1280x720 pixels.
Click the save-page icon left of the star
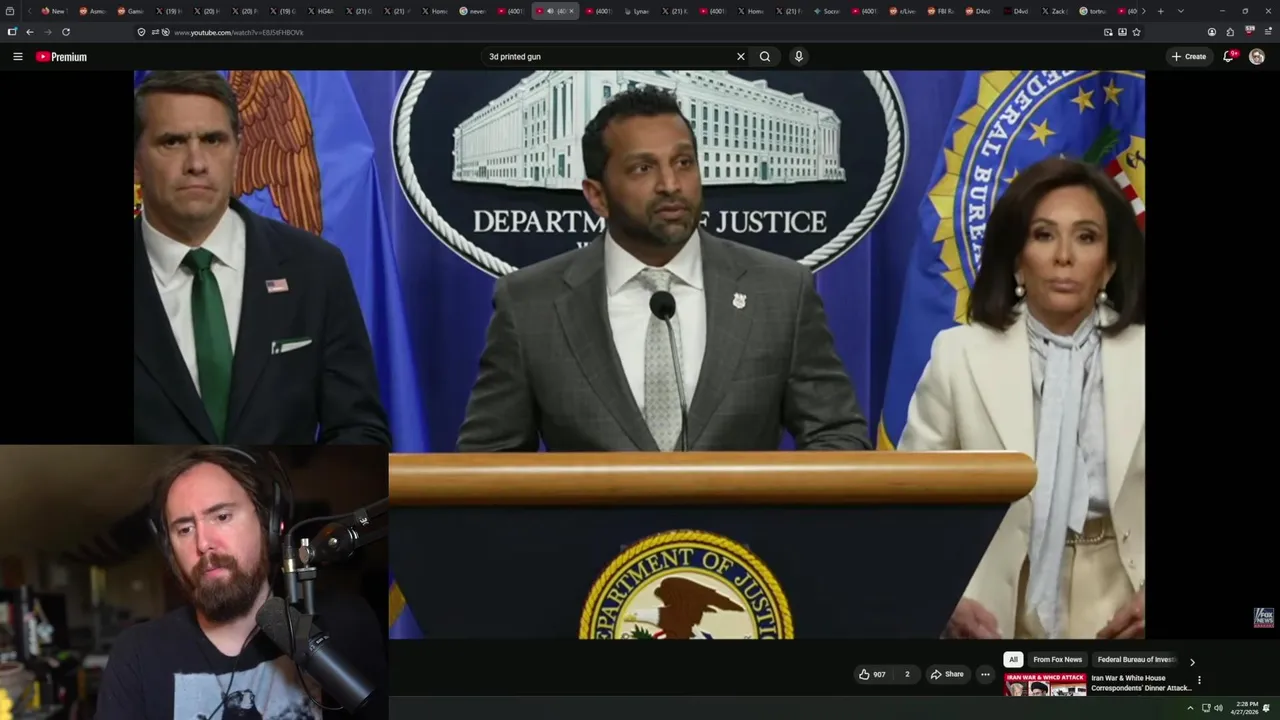coord(1122,32)
